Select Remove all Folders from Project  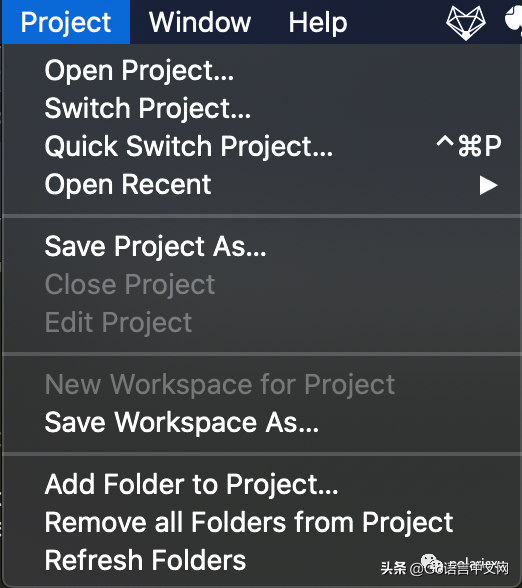pyautogui.click(x=261, y=522)
